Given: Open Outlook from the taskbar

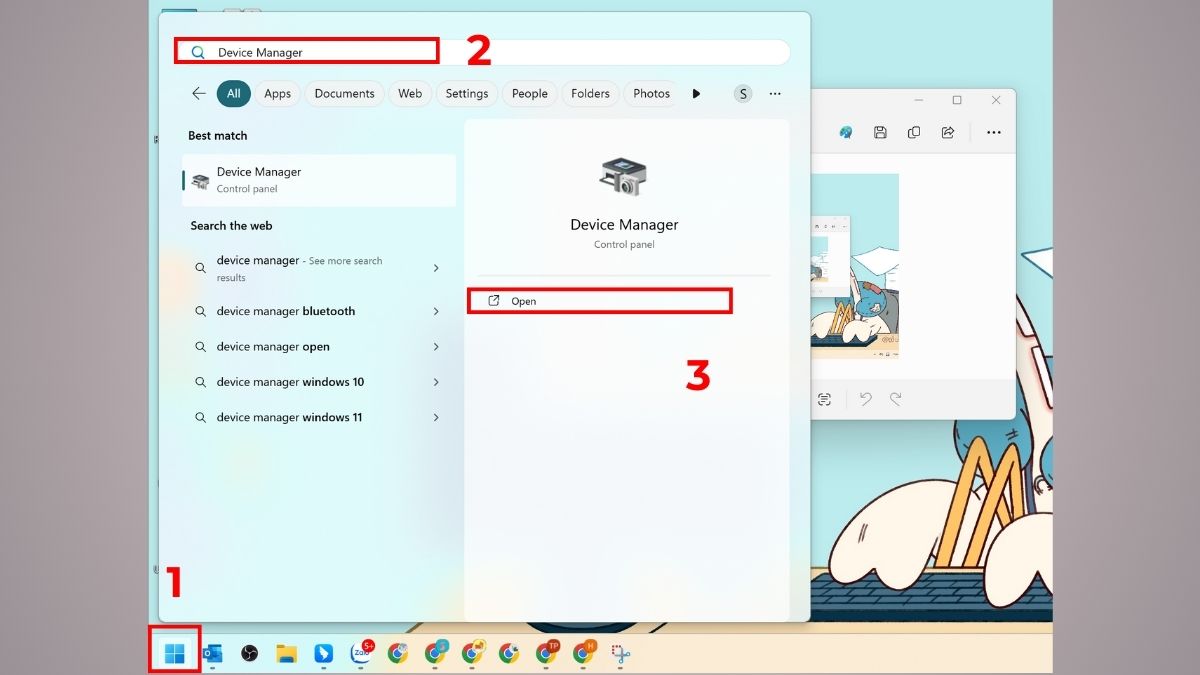Looking at the screenshot, I should 212,654.
